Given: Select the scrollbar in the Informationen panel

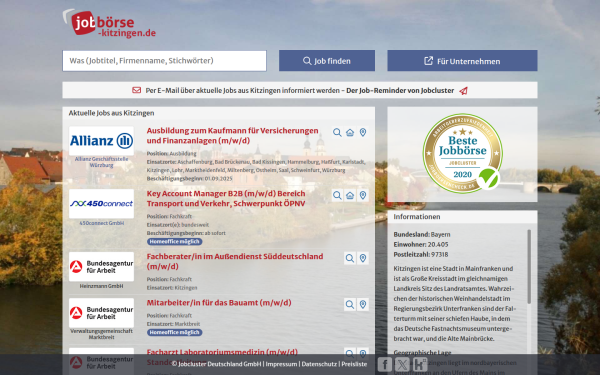Looking at the screenshot, I should [x=529, y=267].
